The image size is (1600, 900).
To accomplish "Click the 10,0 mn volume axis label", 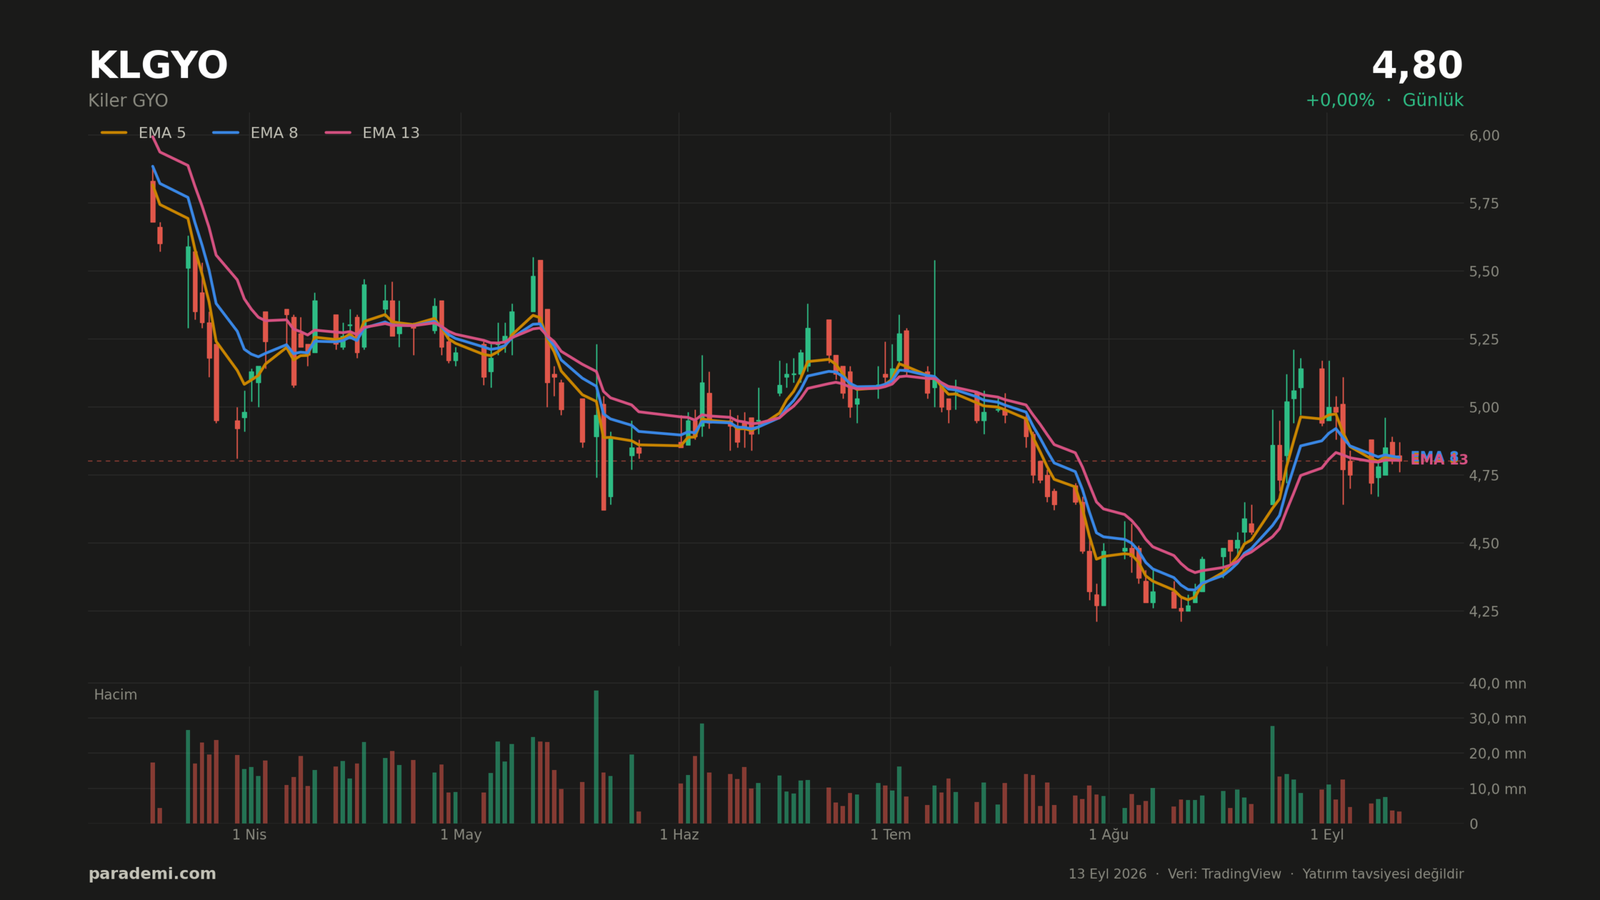I will pos(1497,789).
